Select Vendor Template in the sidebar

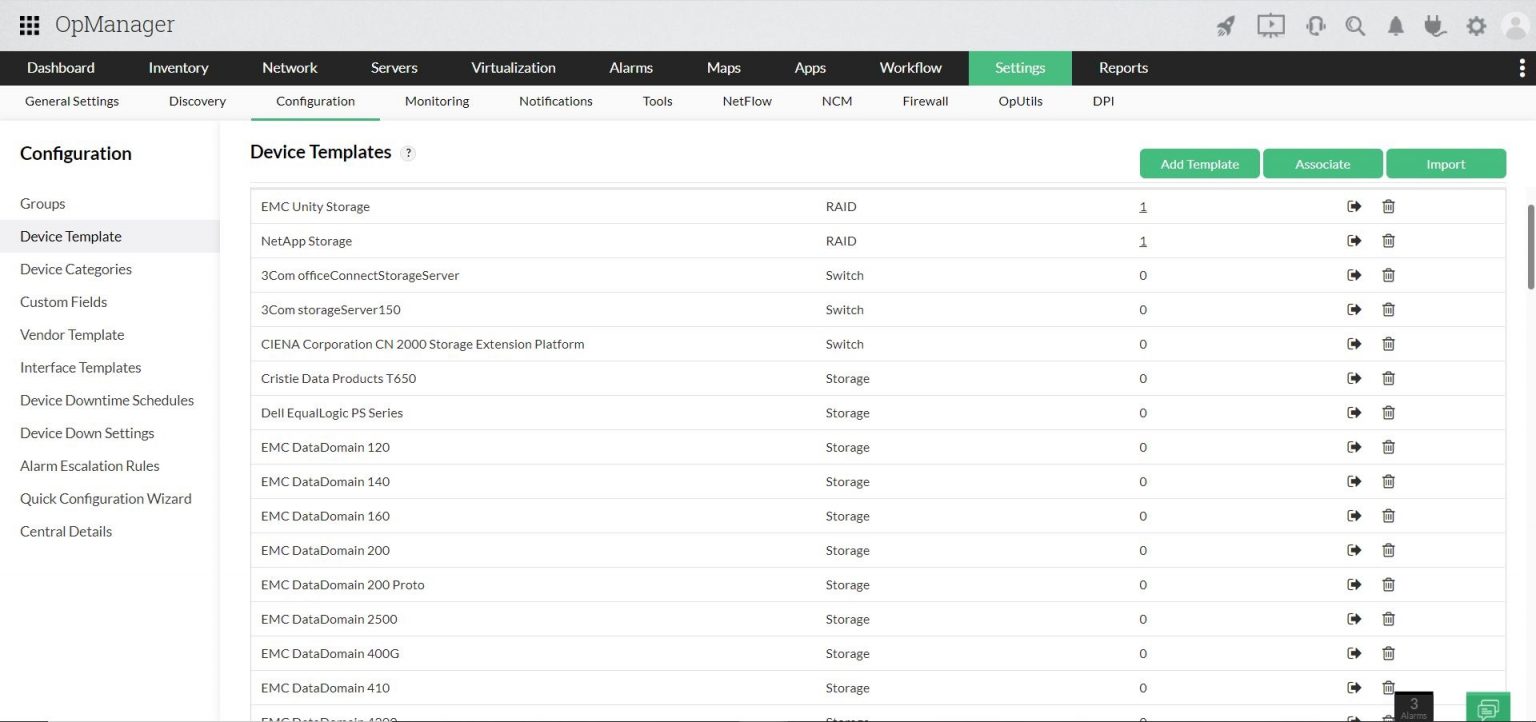tap(72, 335)
